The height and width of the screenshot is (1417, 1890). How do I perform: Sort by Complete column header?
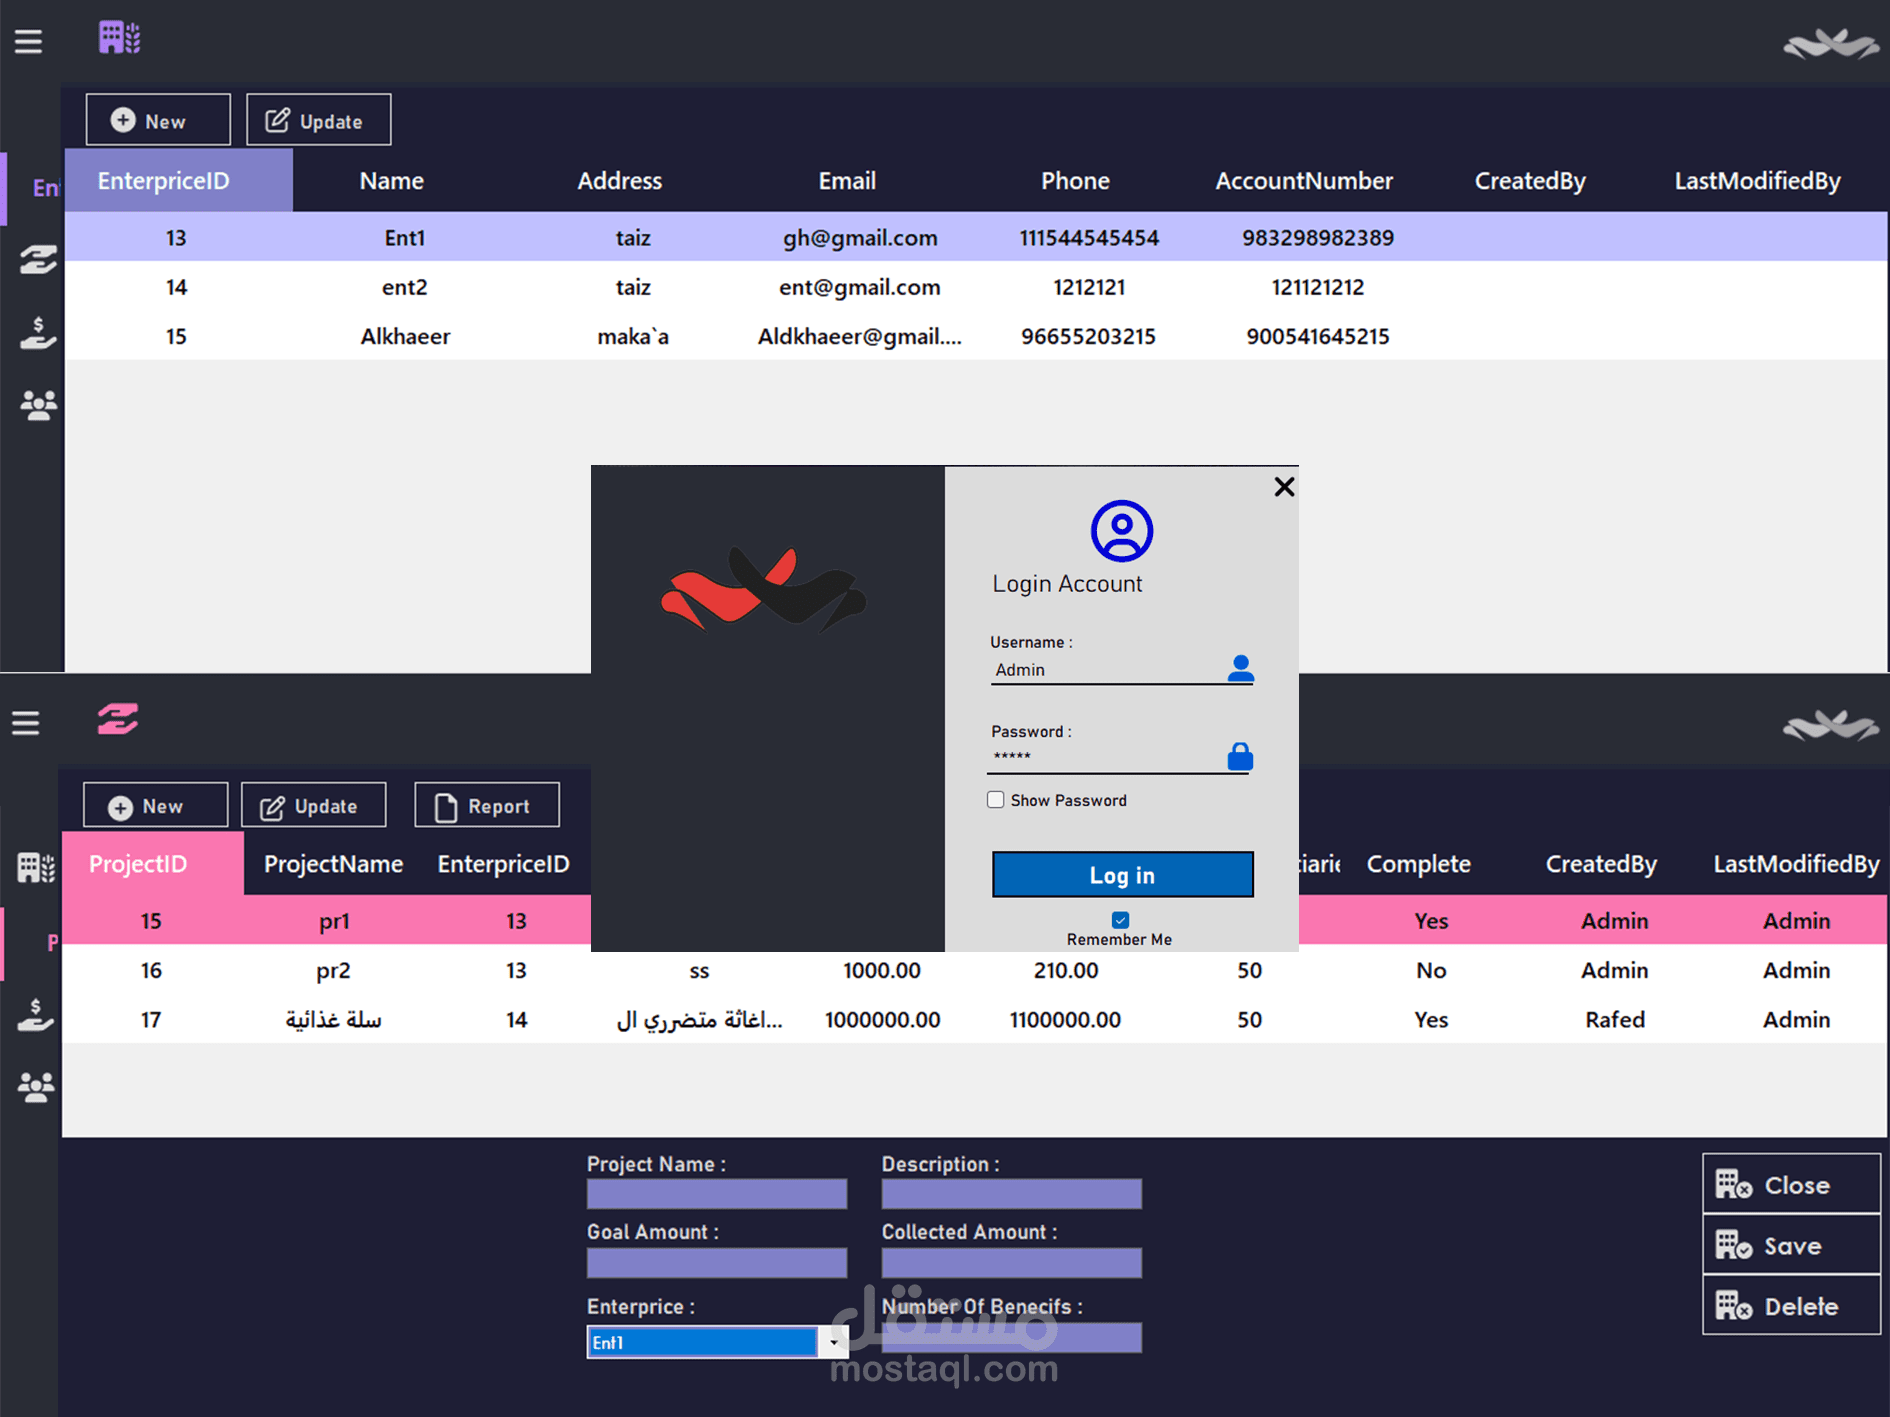(1418, 864)
